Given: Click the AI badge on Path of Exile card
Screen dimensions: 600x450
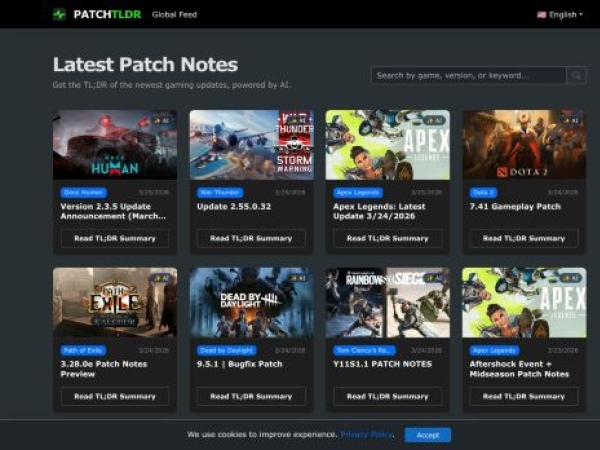Looking at the screenshot, I should (161, 278).
